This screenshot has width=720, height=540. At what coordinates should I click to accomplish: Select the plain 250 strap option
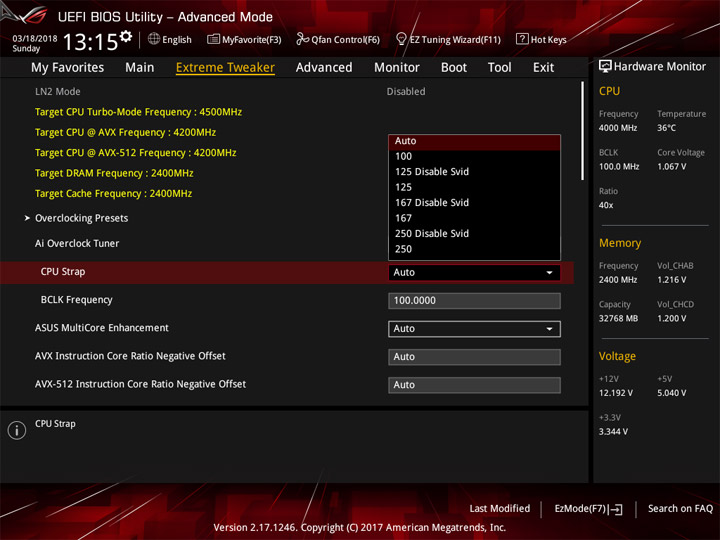tap(474, 249)
